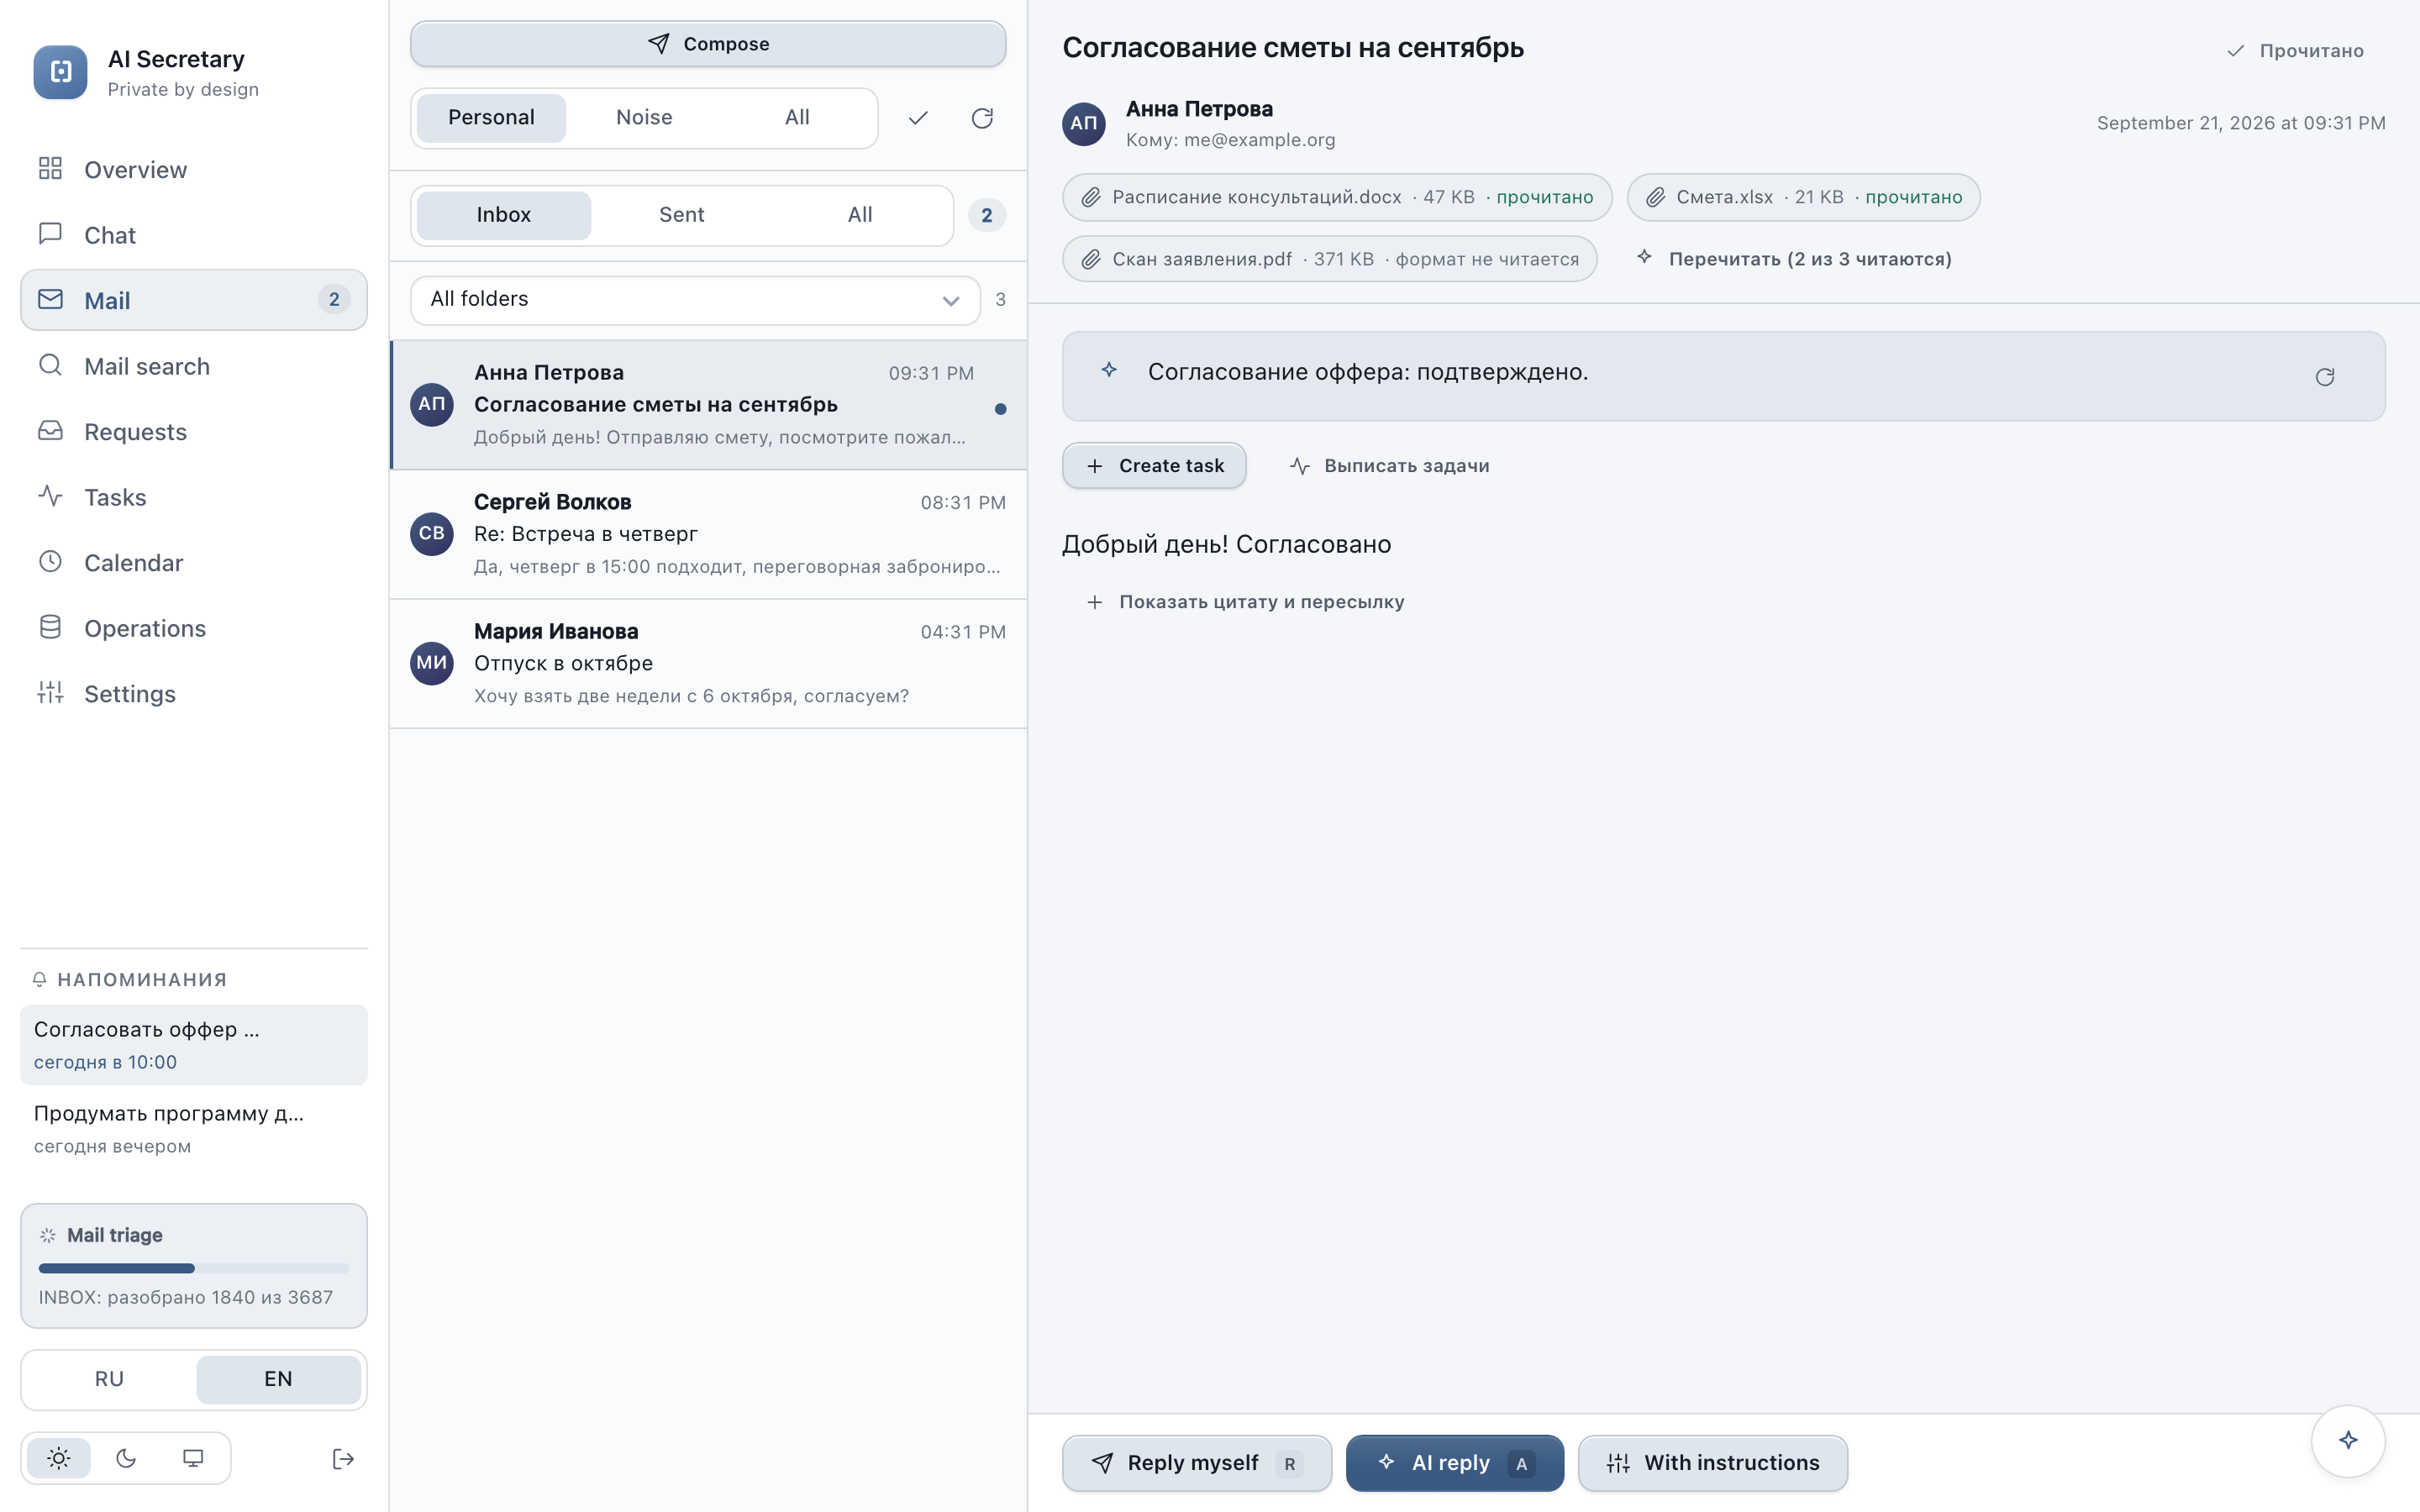2420x1512 pixels.
Task: Open attachment Смета.xlsx
Action: (x=1803, y=197)
